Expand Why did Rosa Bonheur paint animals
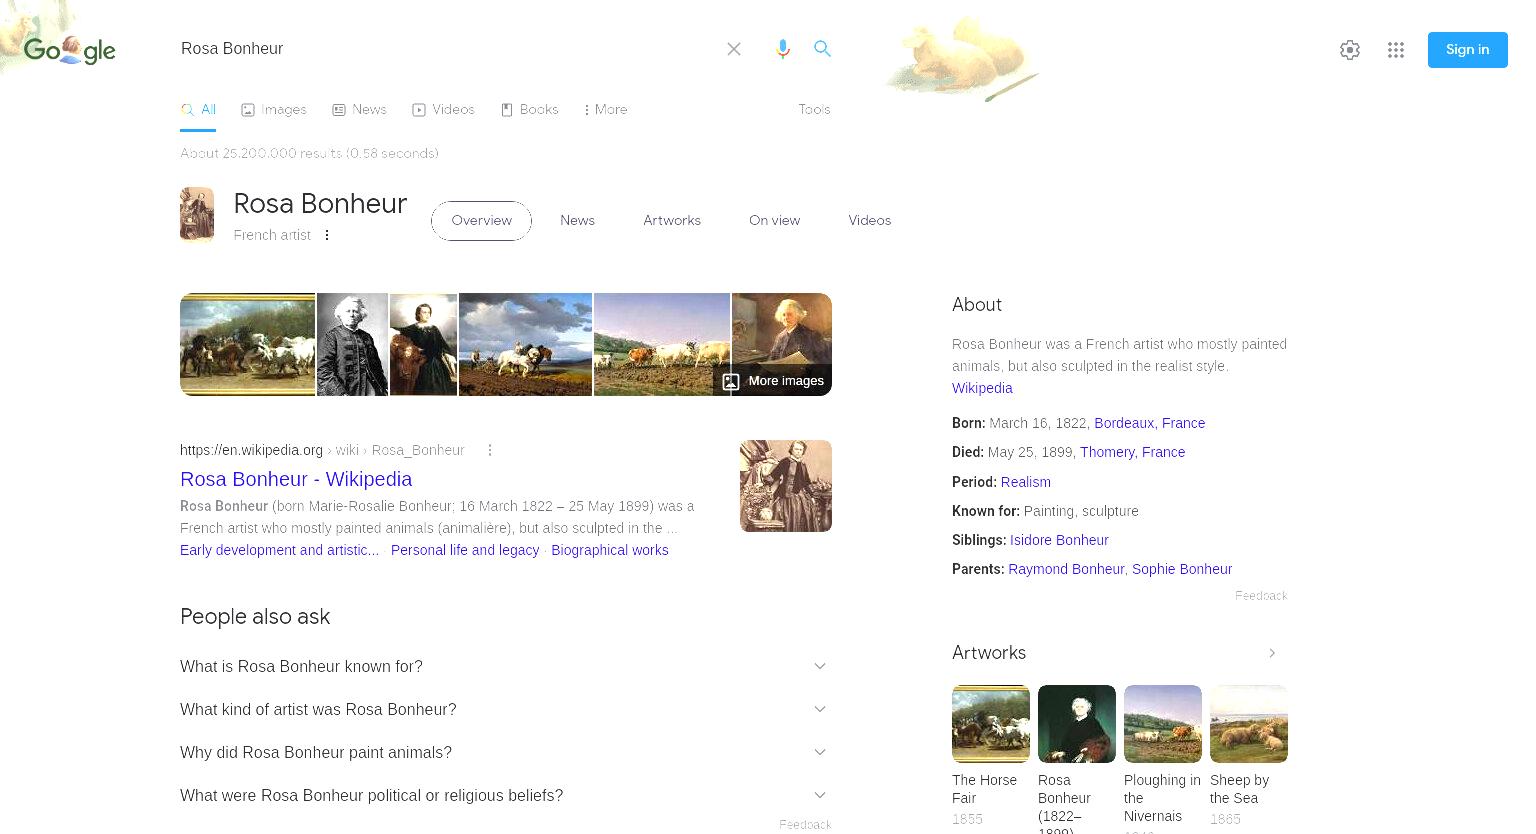 point(505,752)
